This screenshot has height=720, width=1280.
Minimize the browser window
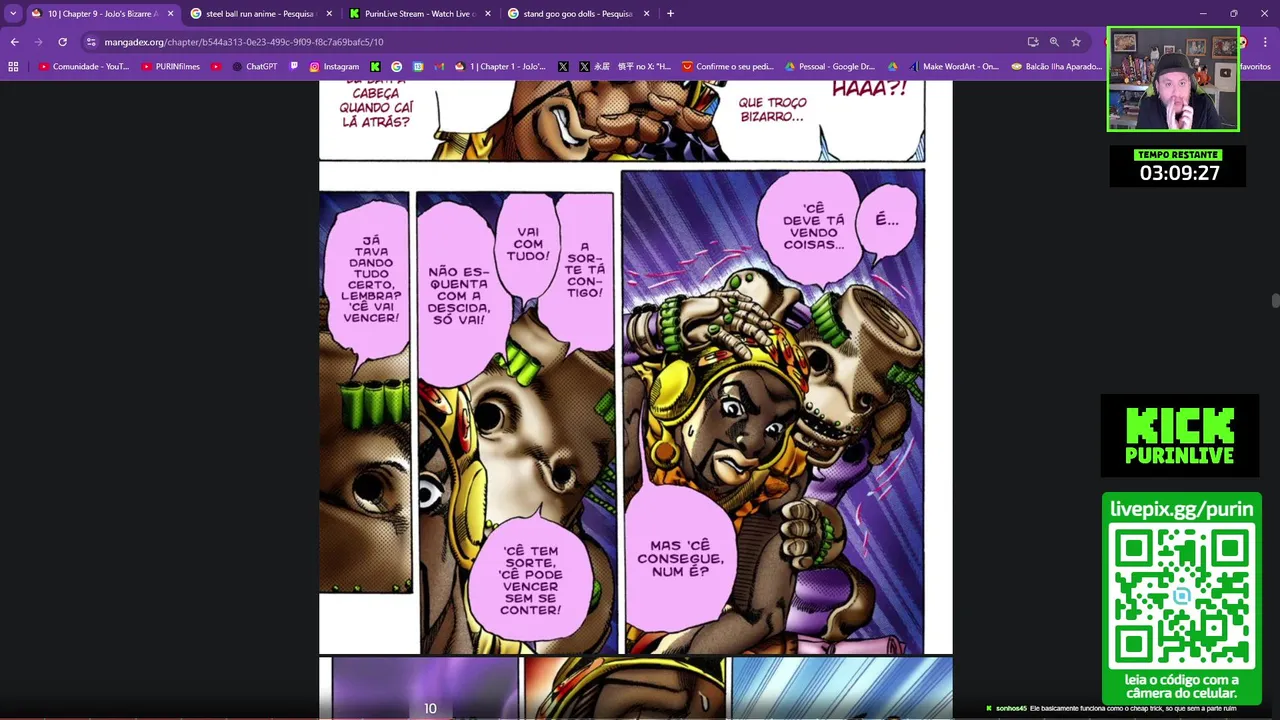pyautogui.click(x=1203, y=14)
